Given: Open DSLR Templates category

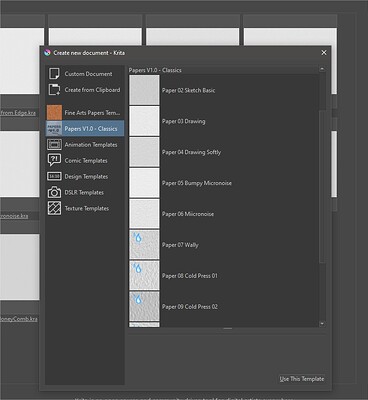Looking at the screenshot, I should 85,192.
